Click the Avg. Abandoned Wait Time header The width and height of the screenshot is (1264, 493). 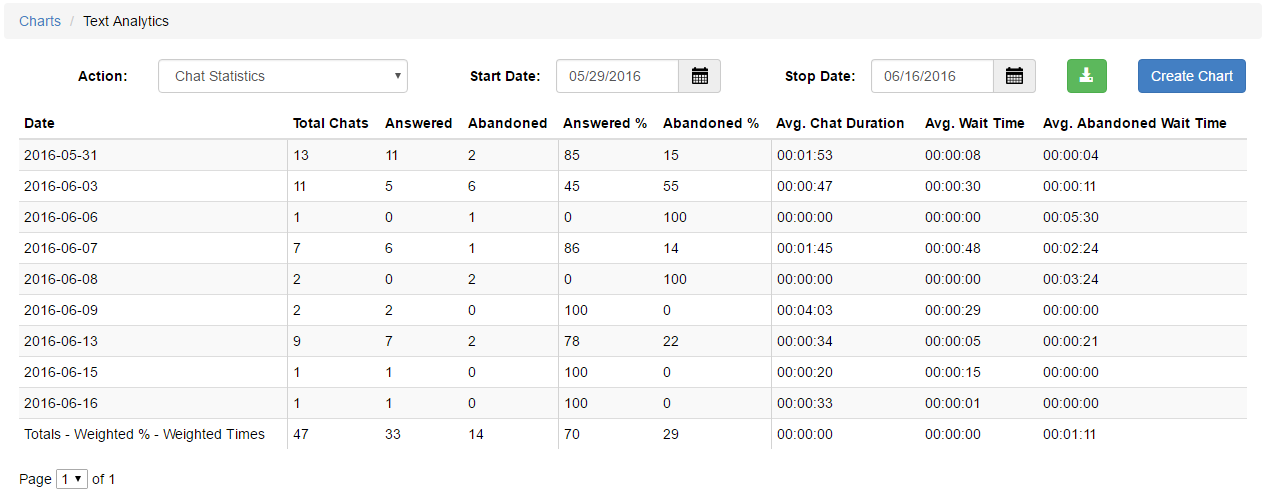(x=1134, y=123)
